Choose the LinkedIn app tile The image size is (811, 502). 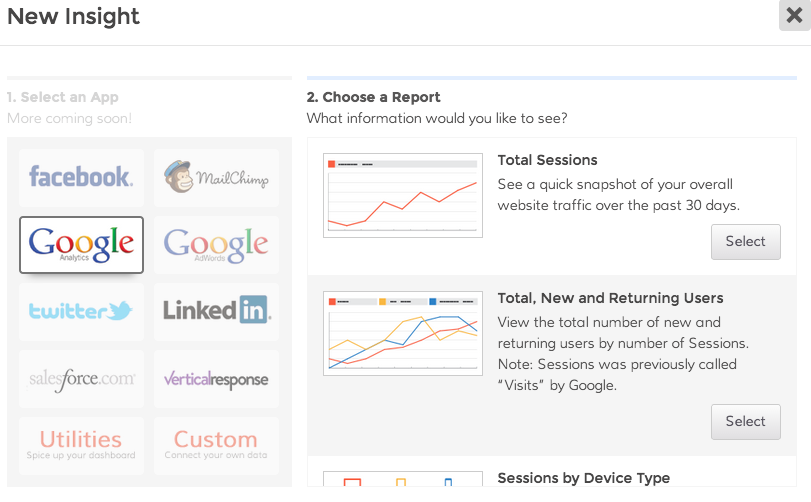point(216,311)
